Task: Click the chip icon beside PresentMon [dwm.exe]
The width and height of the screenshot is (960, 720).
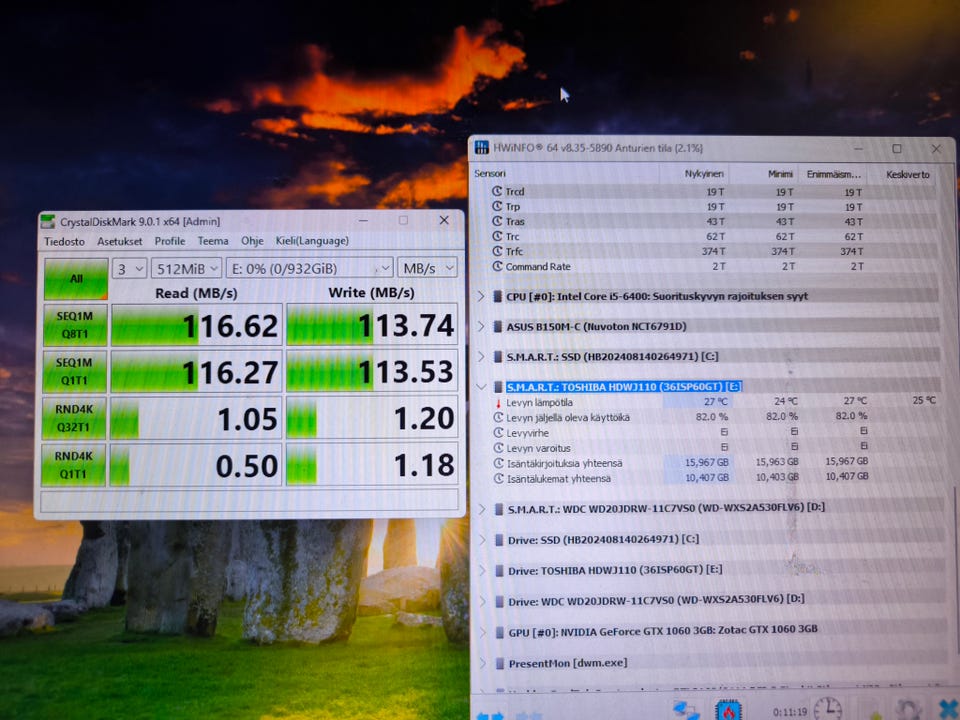Action: tap(500, 663)
